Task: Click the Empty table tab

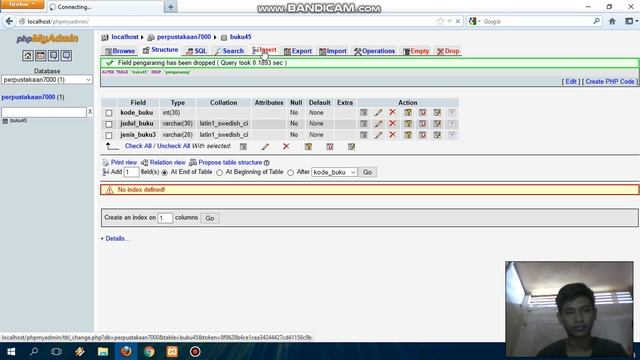Action: coord(416,51)
